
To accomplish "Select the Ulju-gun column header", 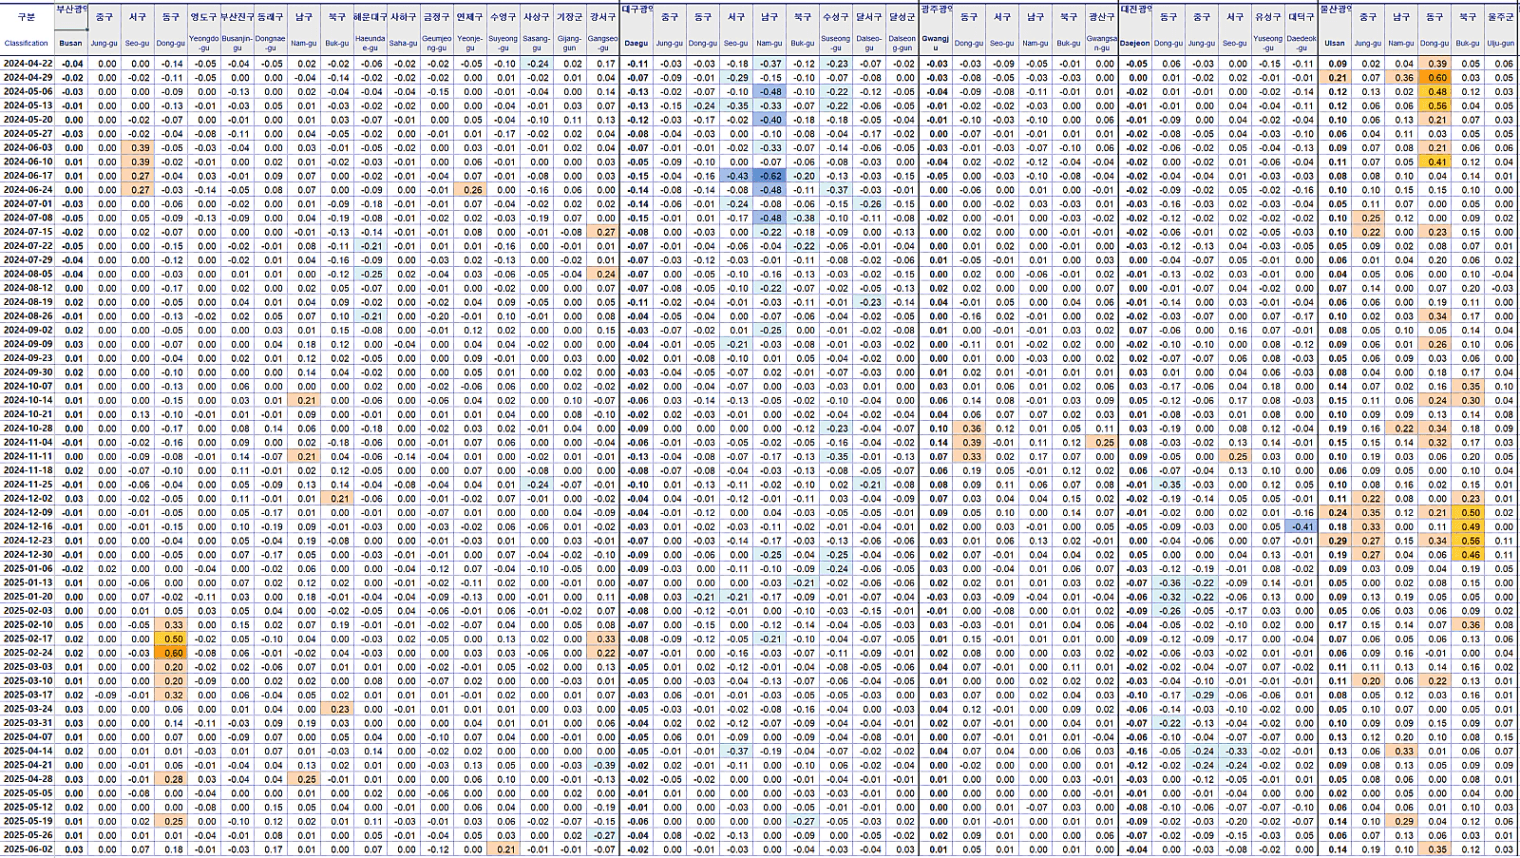I will click(1501, 43).
